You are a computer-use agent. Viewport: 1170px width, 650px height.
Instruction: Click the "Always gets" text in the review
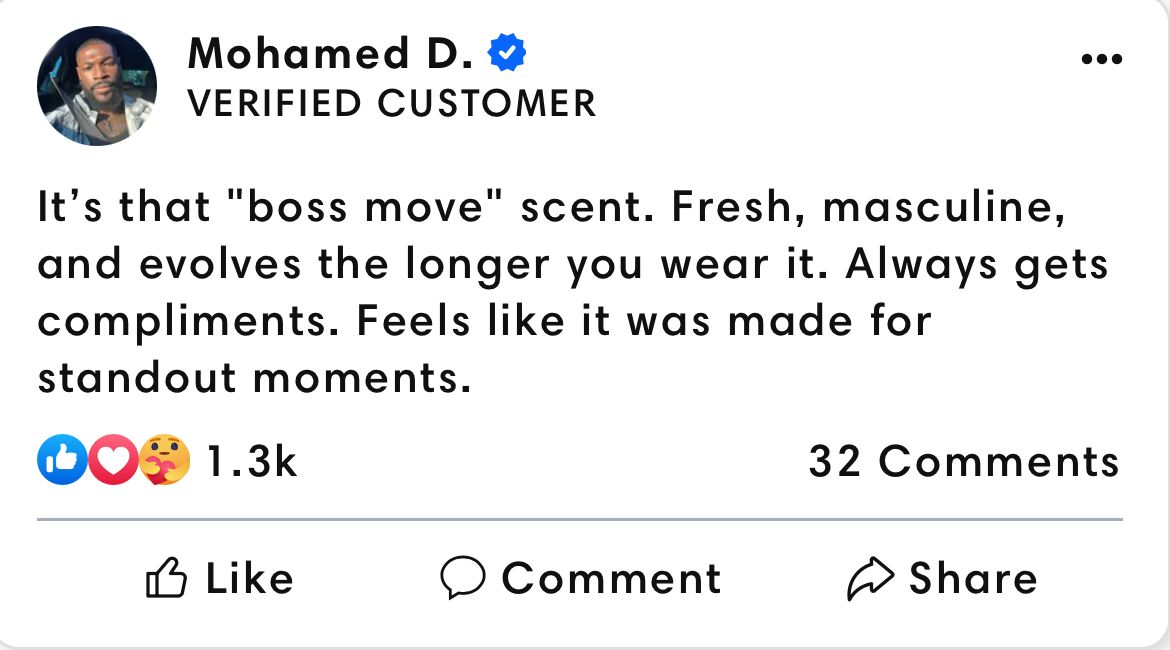pos(976,265)
